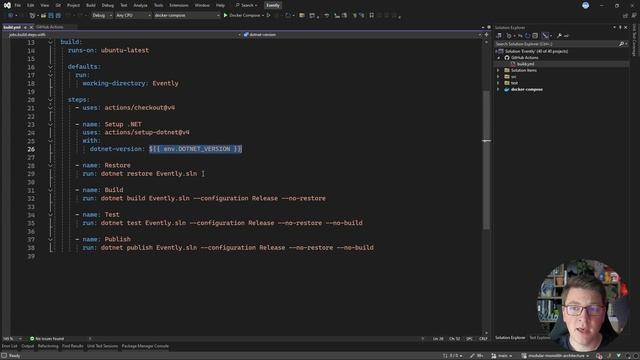Open the Analyze menu

[x=140, y=5]
